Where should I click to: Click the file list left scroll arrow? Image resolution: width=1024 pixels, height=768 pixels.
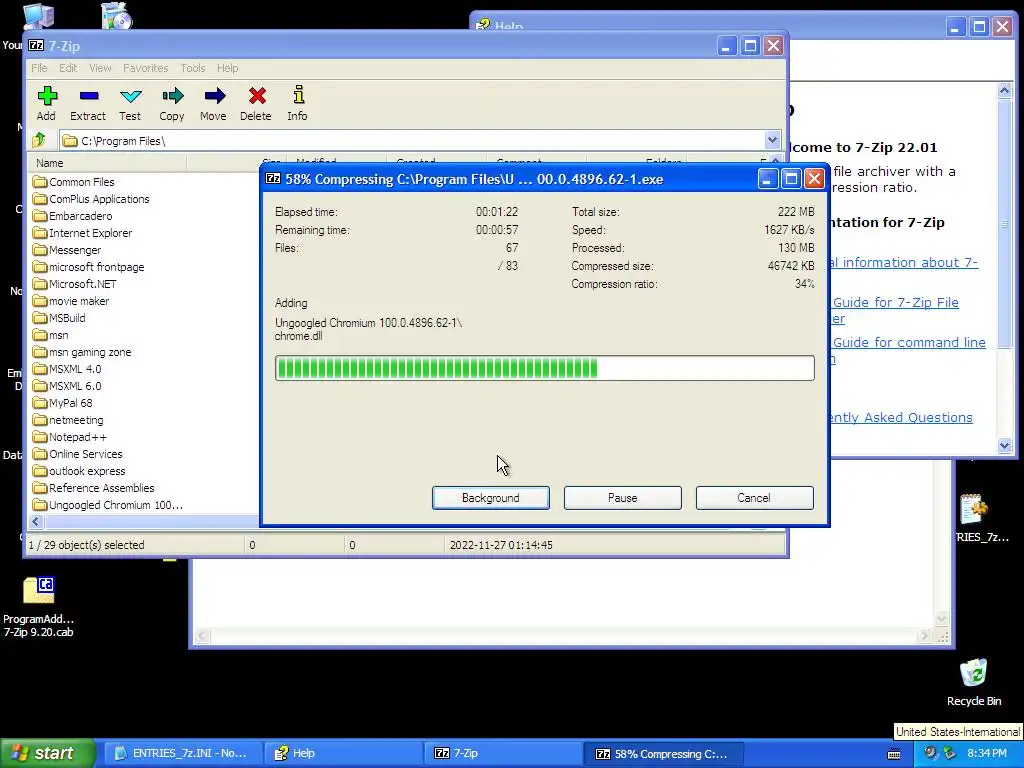point(36,521)
